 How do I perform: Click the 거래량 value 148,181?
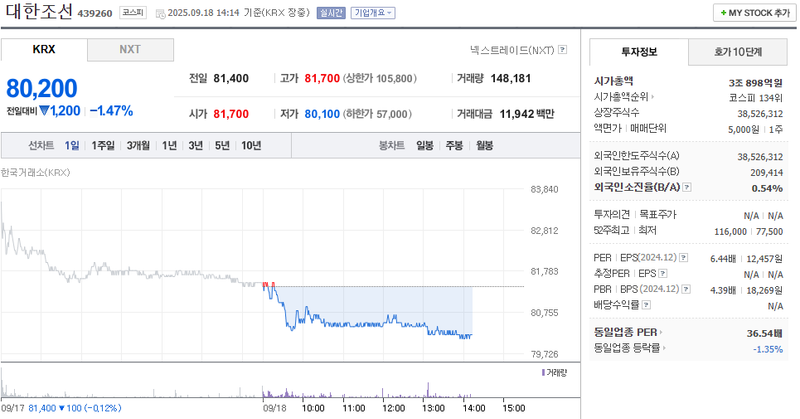tap(511, 79)
